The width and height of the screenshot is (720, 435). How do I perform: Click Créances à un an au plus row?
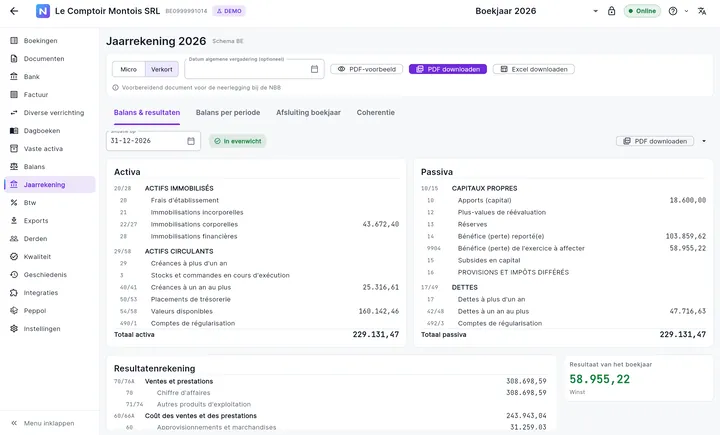coord(256,287)
